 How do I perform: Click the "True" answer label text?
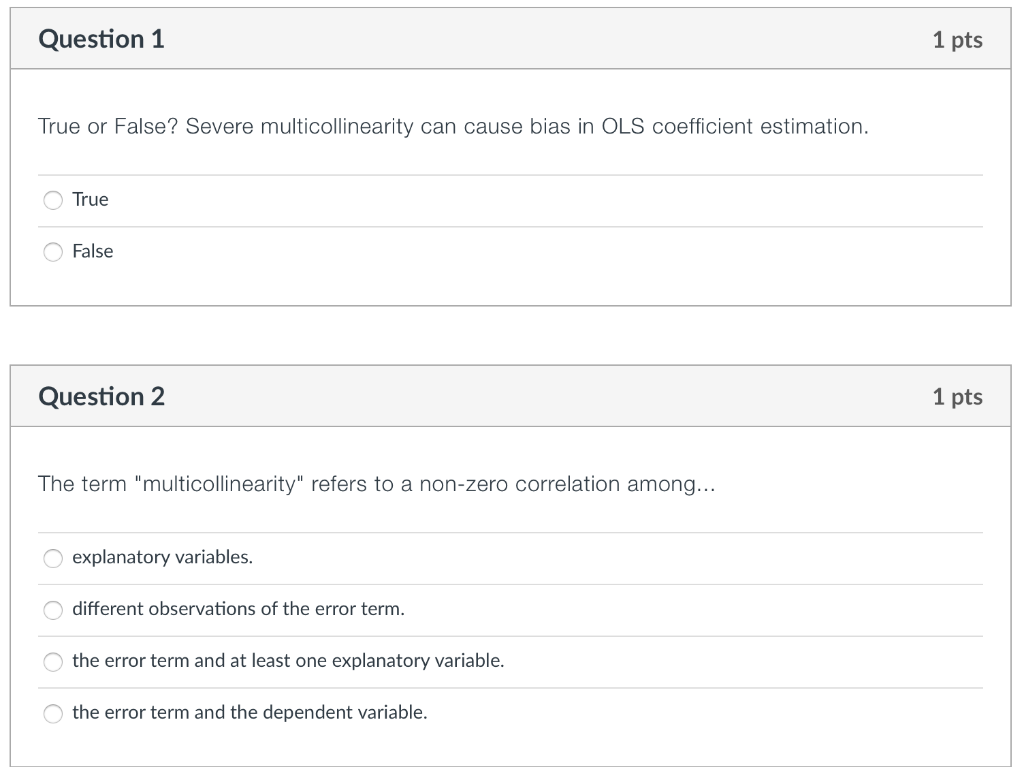(x=90, y=200)
